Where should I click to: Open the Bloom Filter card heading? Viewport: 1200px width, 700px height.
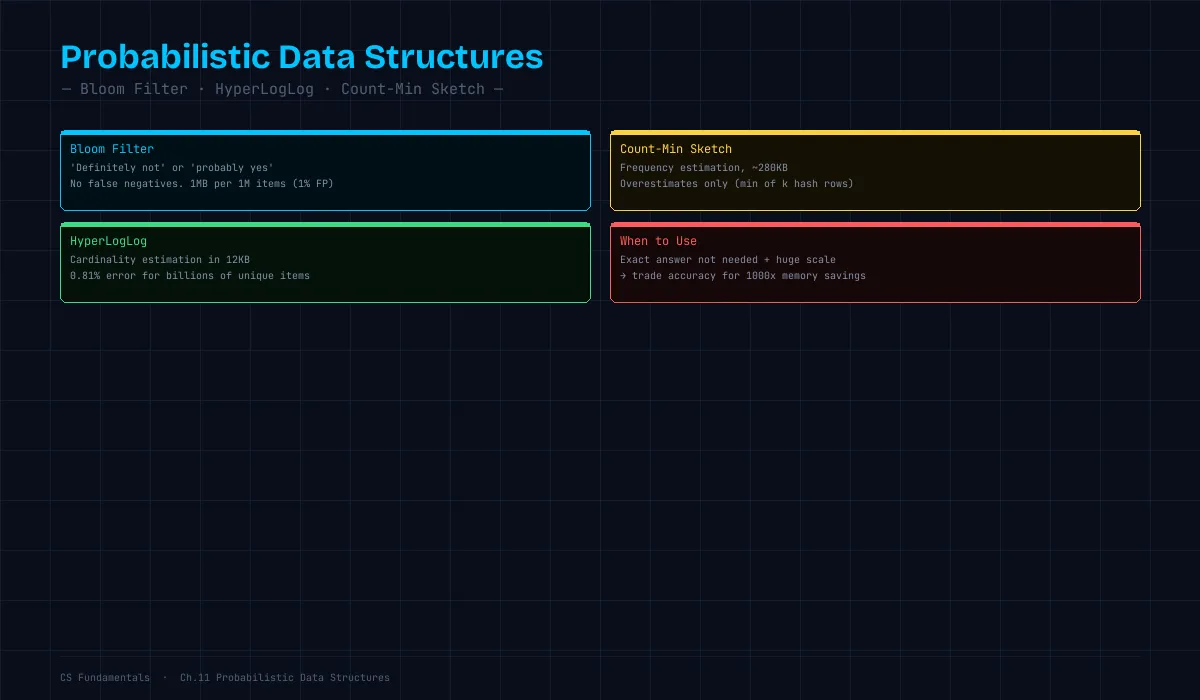pyautogui.click(x=112, y=149)
